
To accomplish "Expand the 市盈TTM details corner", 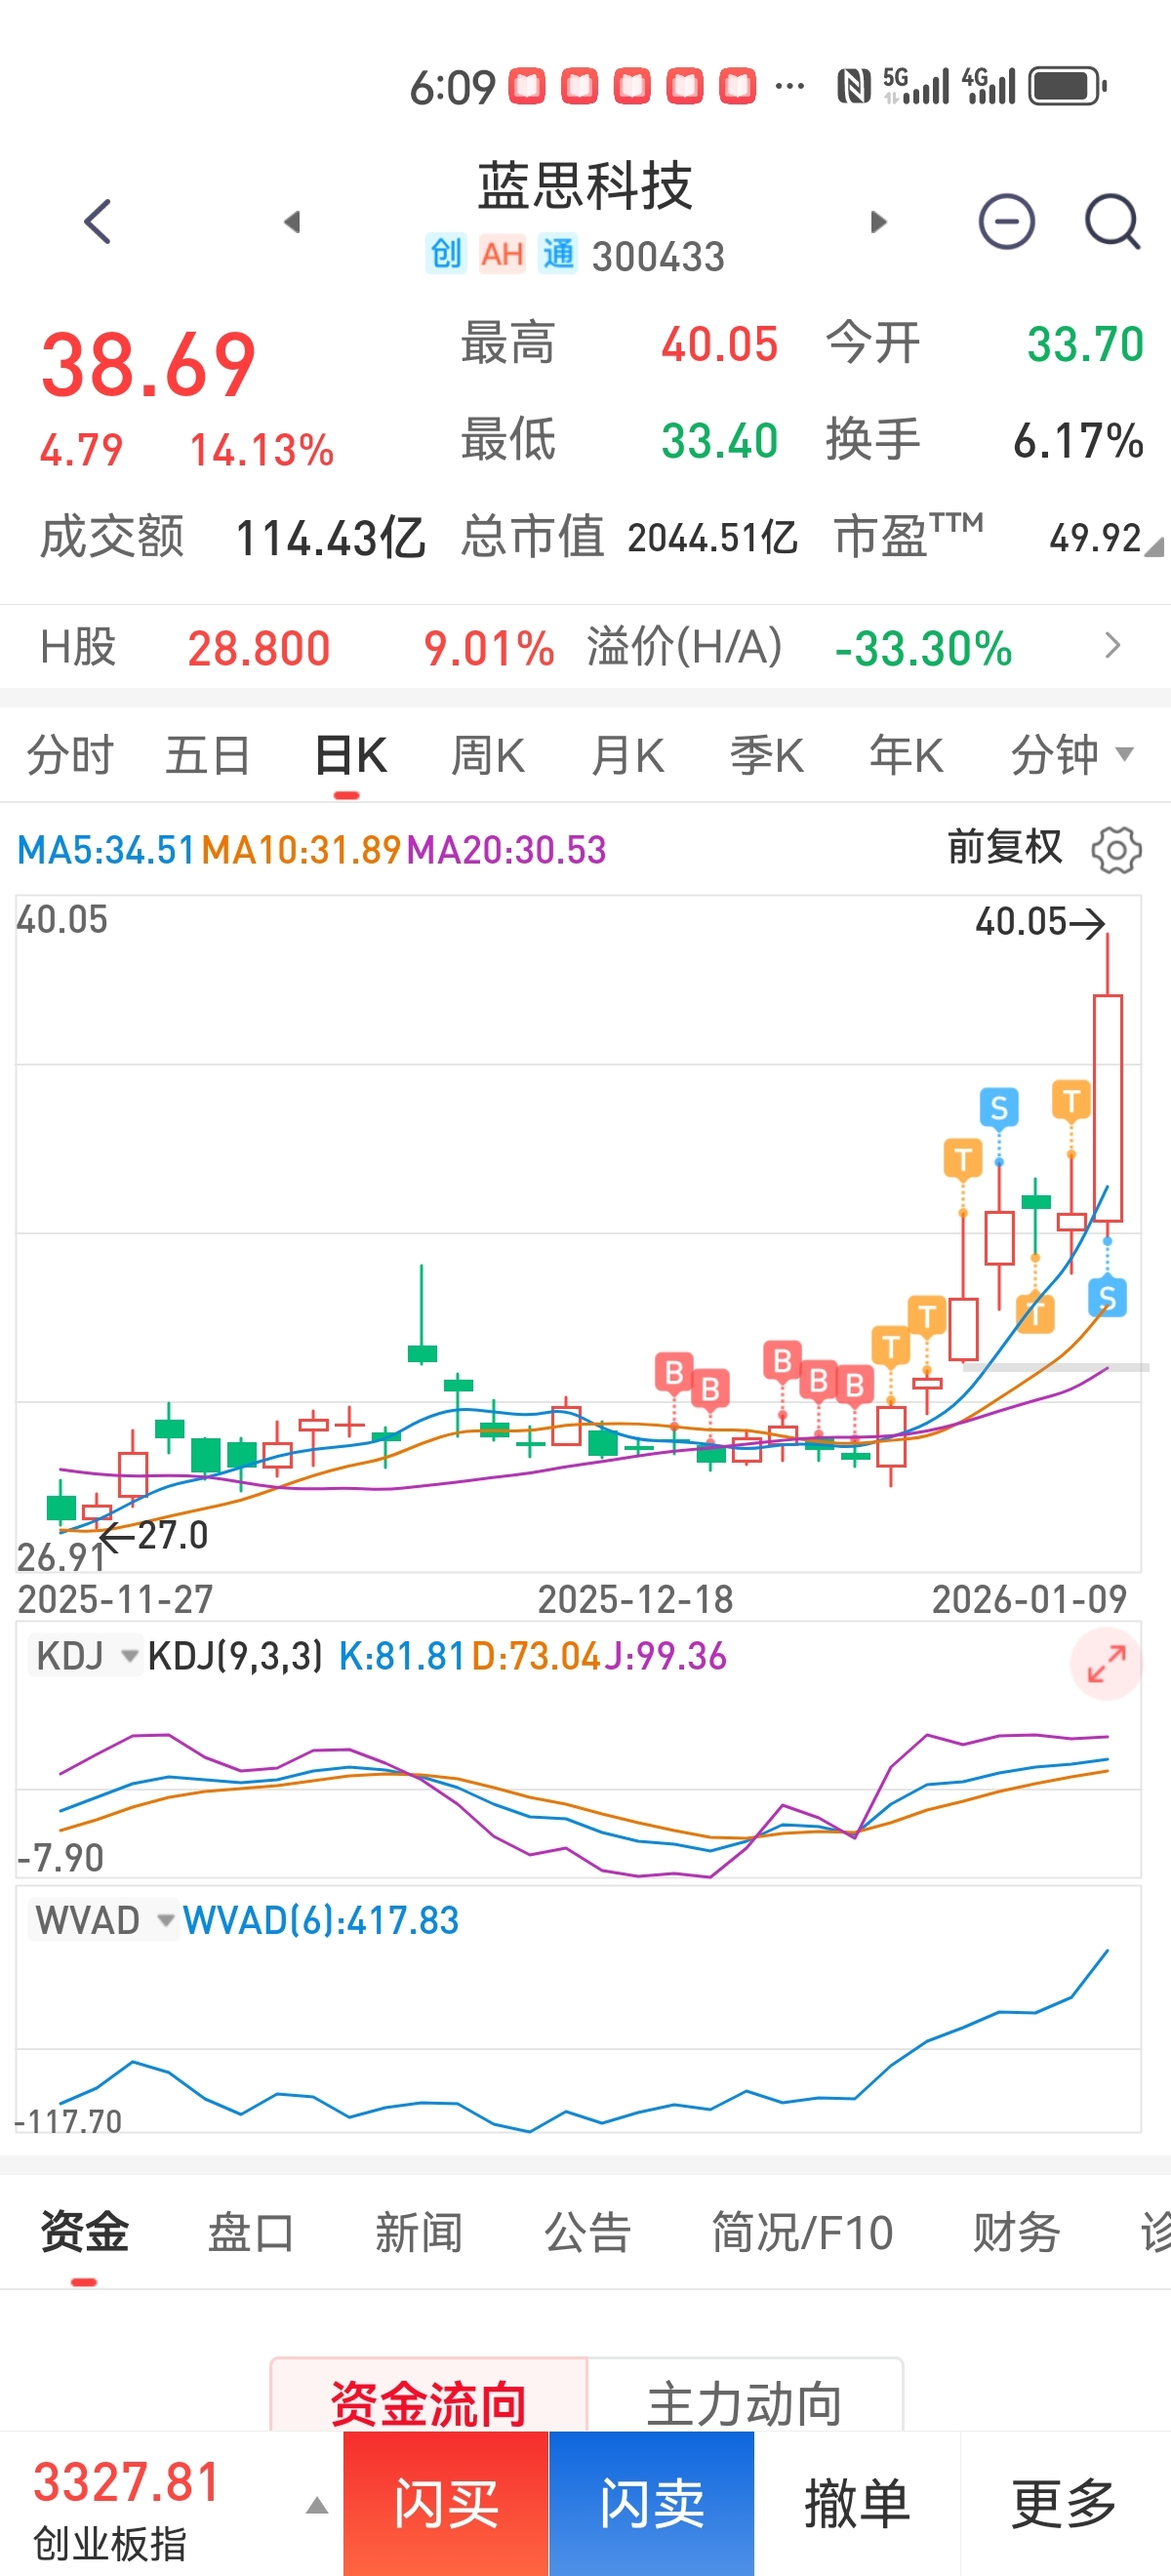I will coord(1154,546).
